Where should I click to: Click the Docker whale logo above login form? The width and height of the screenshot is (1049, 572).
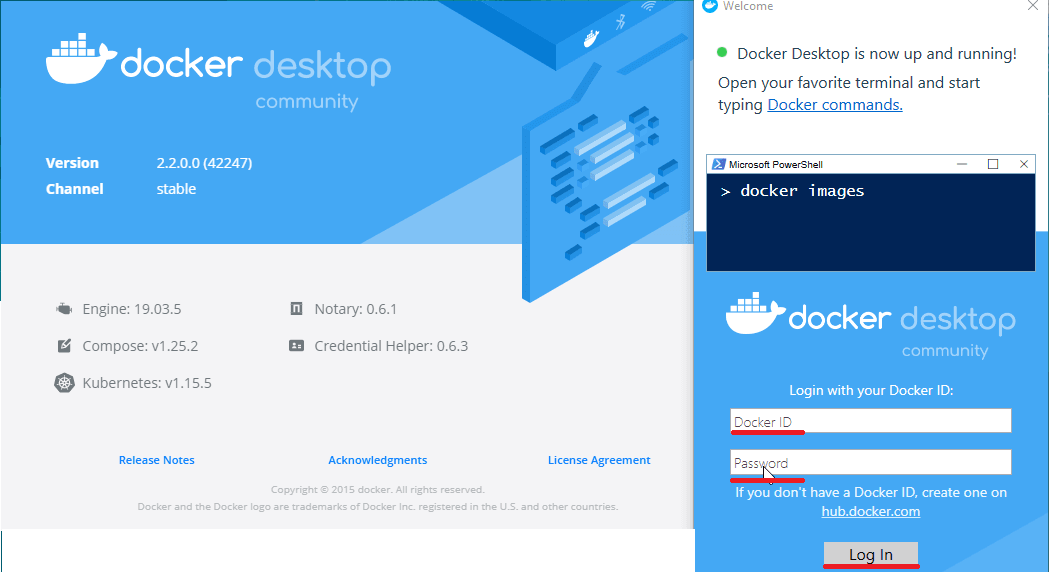[x=756, y=313]
